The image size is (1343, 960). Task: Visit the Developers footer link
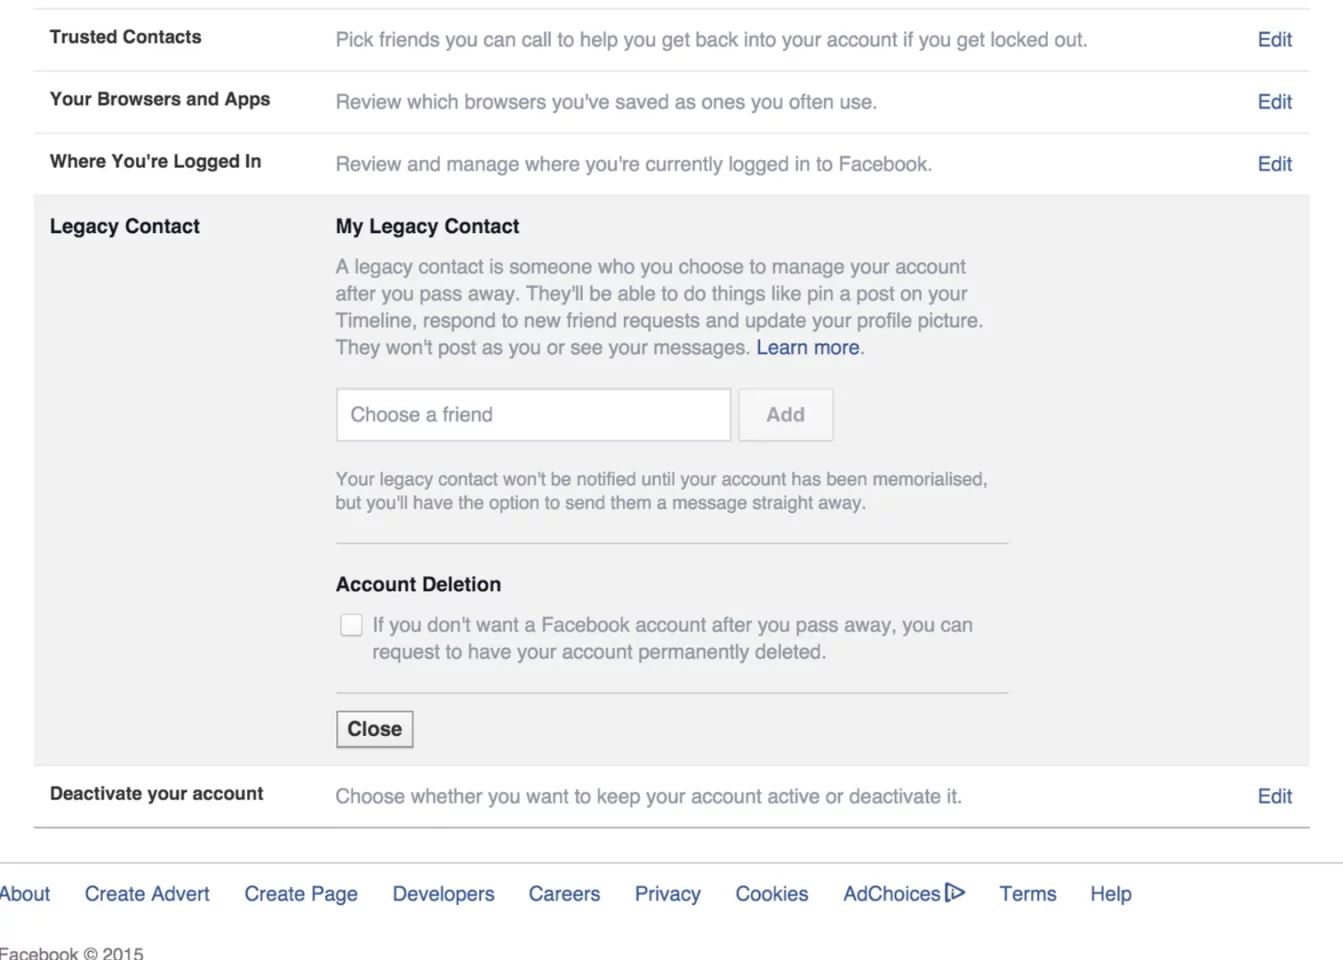pyautogui.click(x=443, y=894)
